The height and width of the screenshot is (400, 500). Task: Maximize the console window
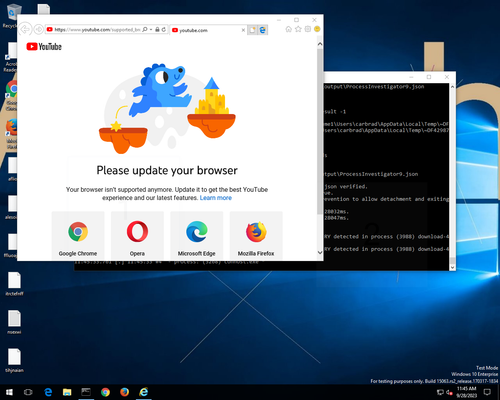tap(429, 77)
